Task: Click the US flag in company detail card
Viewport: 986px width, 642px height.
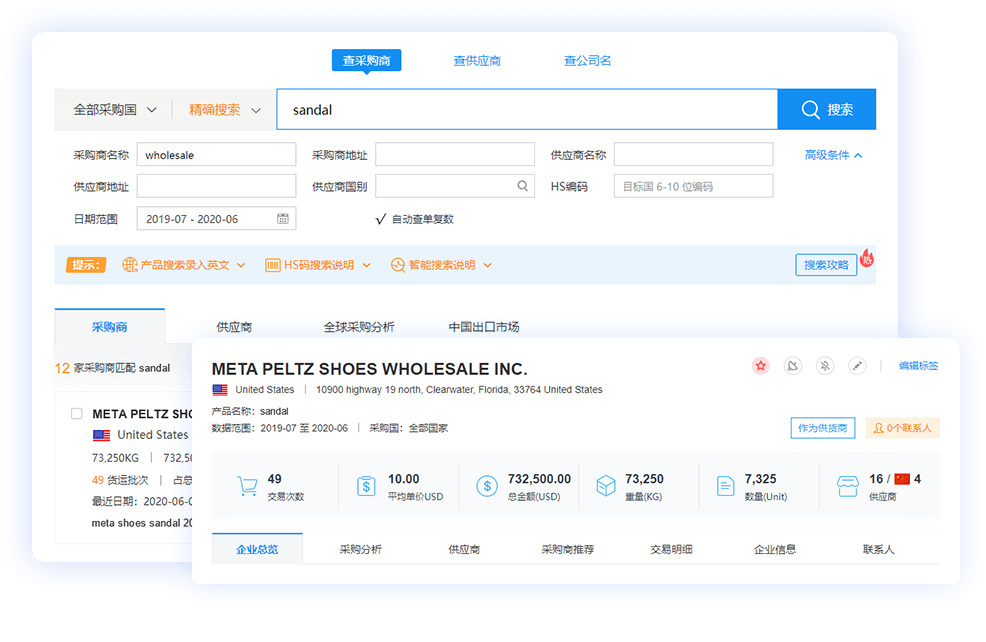Action: coord(220,390)
